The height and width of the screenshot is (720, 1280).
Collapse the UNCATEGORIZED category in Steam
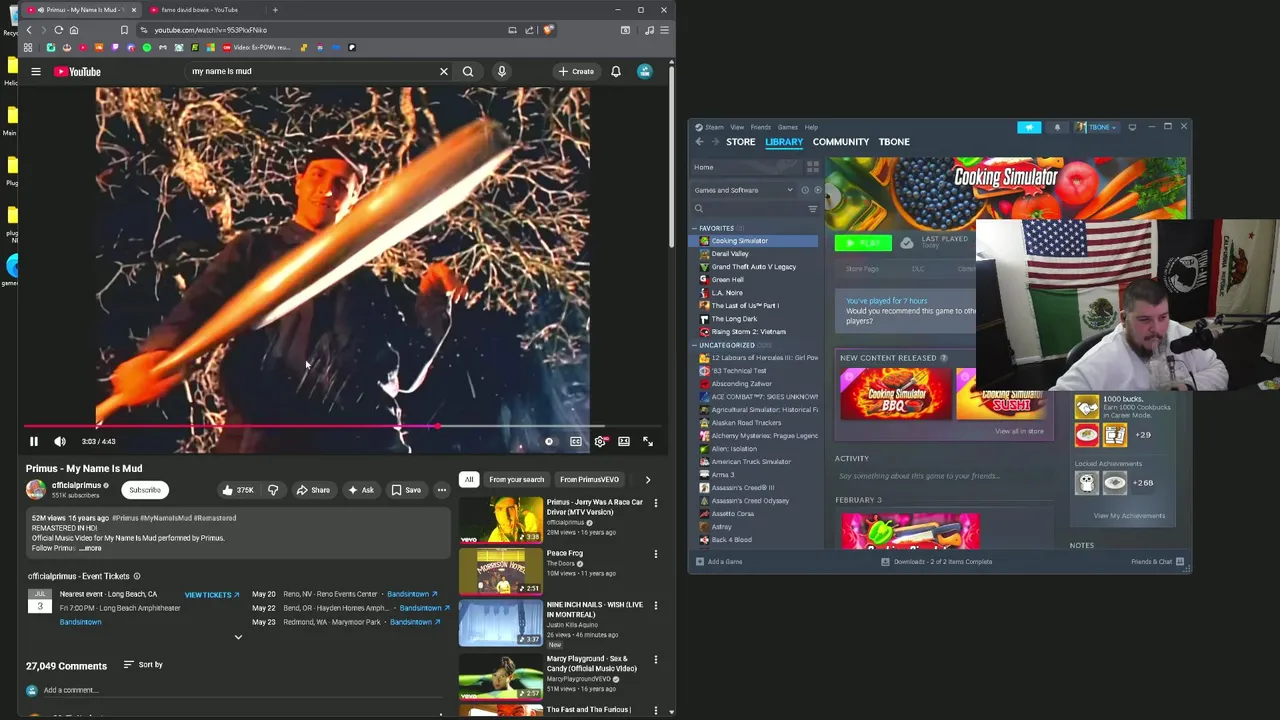pyautogui.click(x=696, y=345)
